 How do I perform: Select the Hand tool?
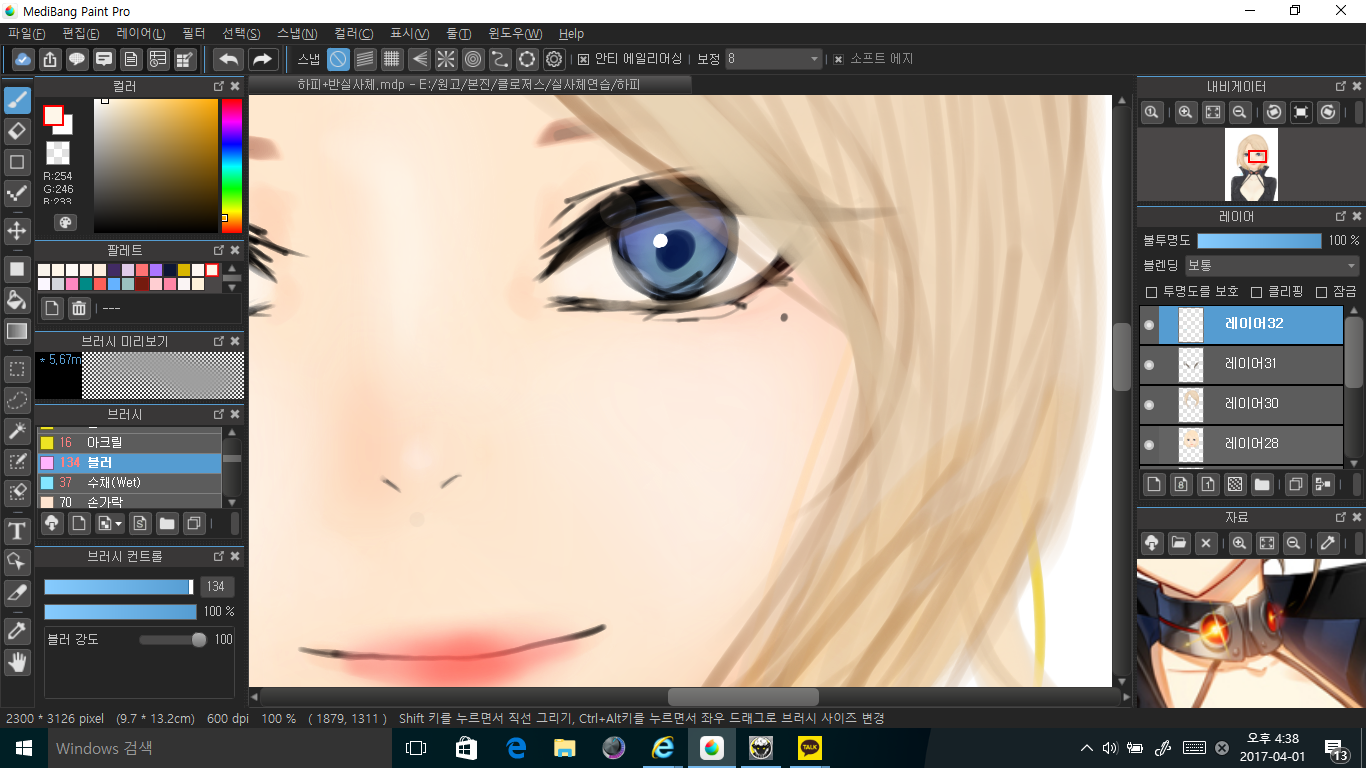(17, 662)
